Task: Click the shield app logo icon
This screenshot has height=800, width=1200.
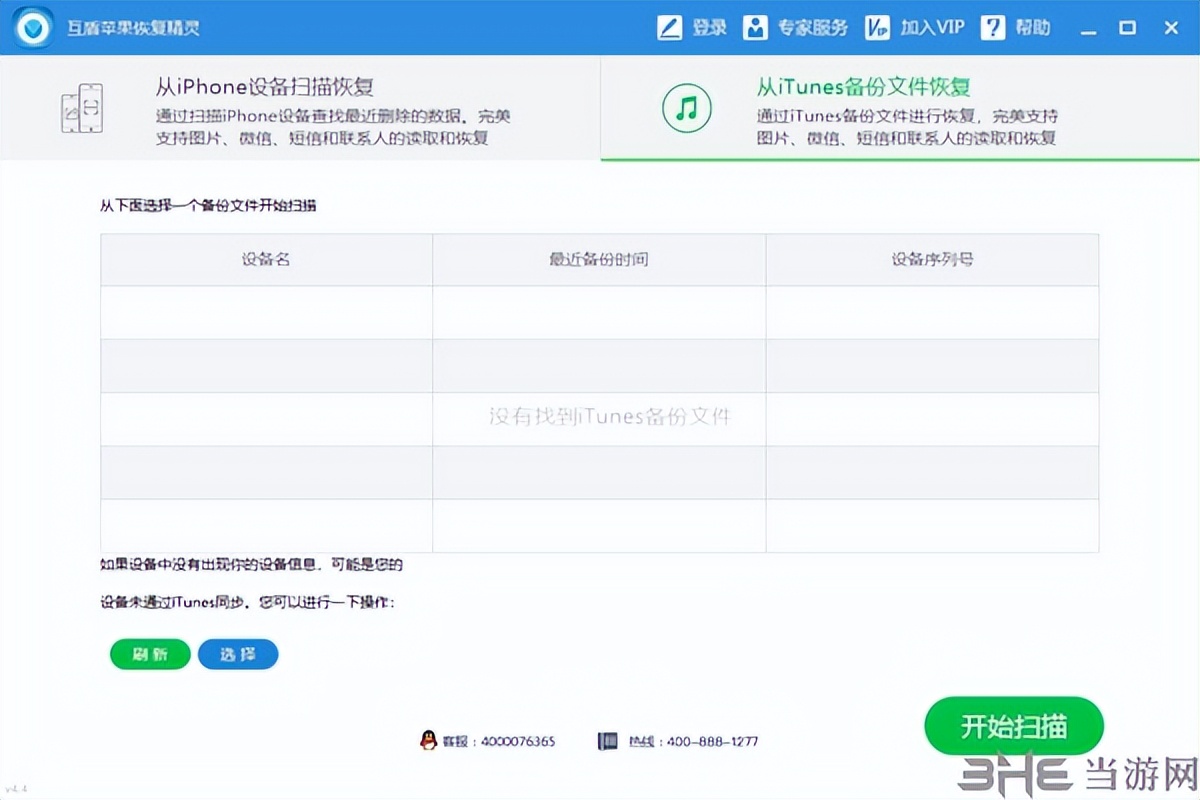Action: click(34, 28)
